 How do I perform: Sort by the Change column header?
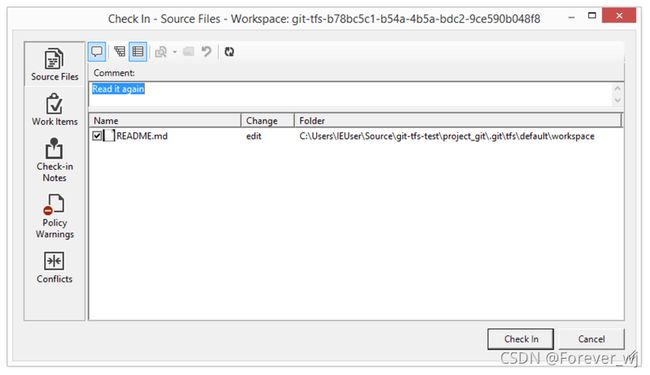[267, 121]
